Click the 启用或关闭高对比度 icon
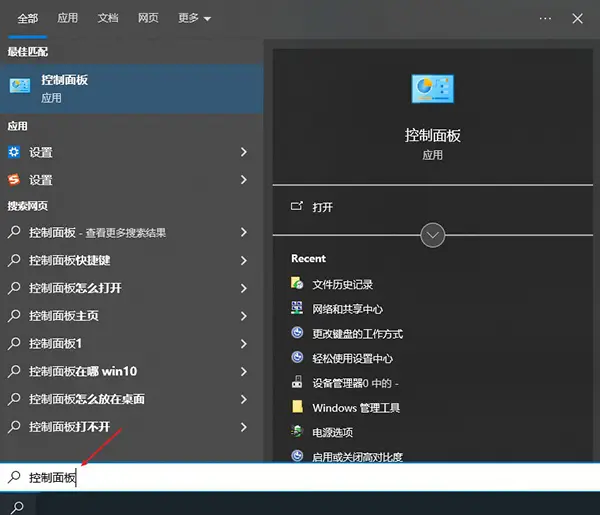The height and width of the screenshot is (515, 600). pos(297,456)
